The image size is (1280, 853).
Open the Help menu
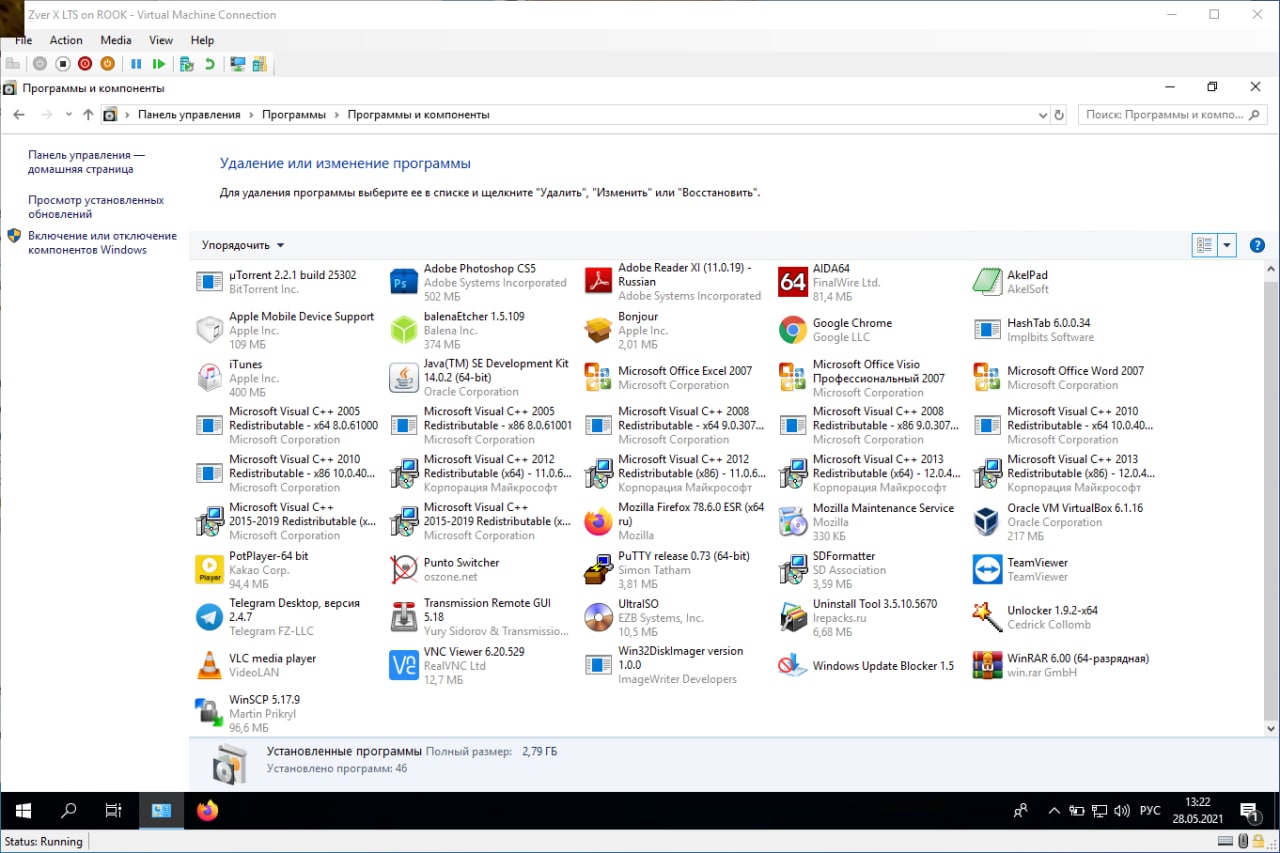click(202, 40)
